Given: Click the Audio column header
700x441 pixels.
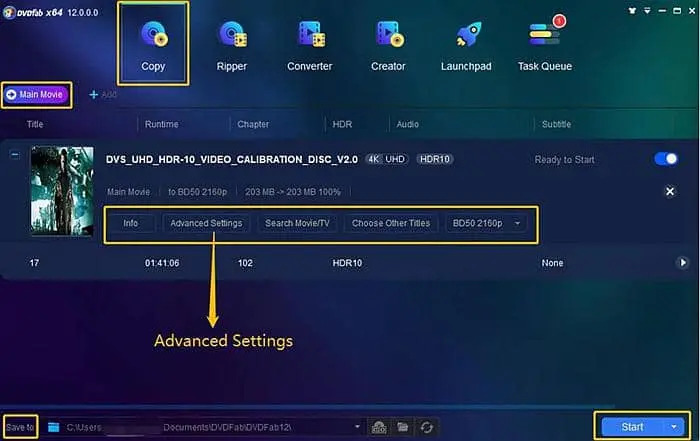Looking at the screenshot, I should click(408, 124).
